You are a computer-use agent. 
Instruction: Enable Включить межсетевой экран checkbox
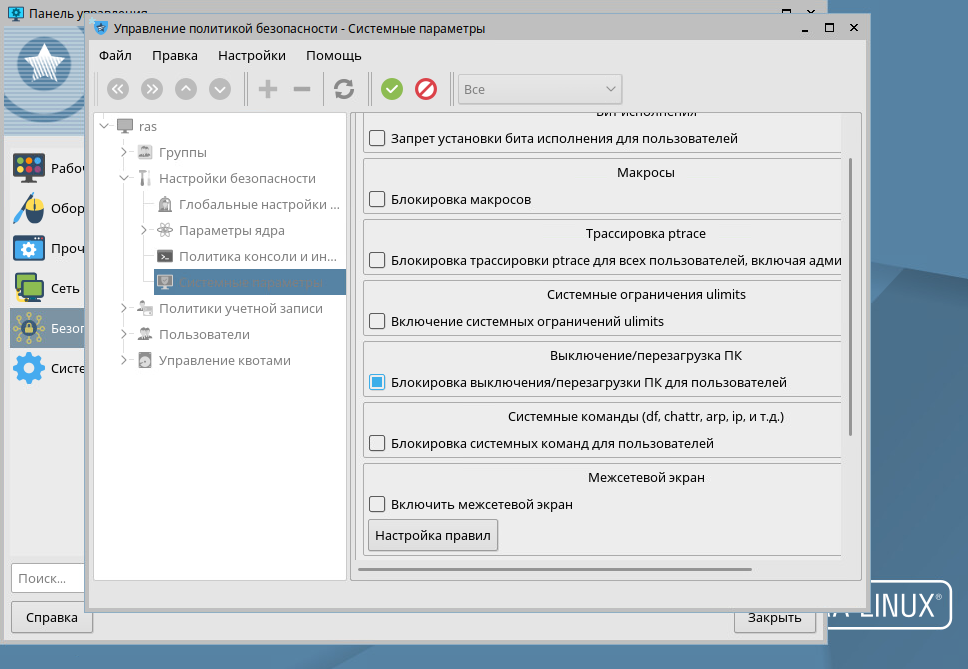click(377, 504)
